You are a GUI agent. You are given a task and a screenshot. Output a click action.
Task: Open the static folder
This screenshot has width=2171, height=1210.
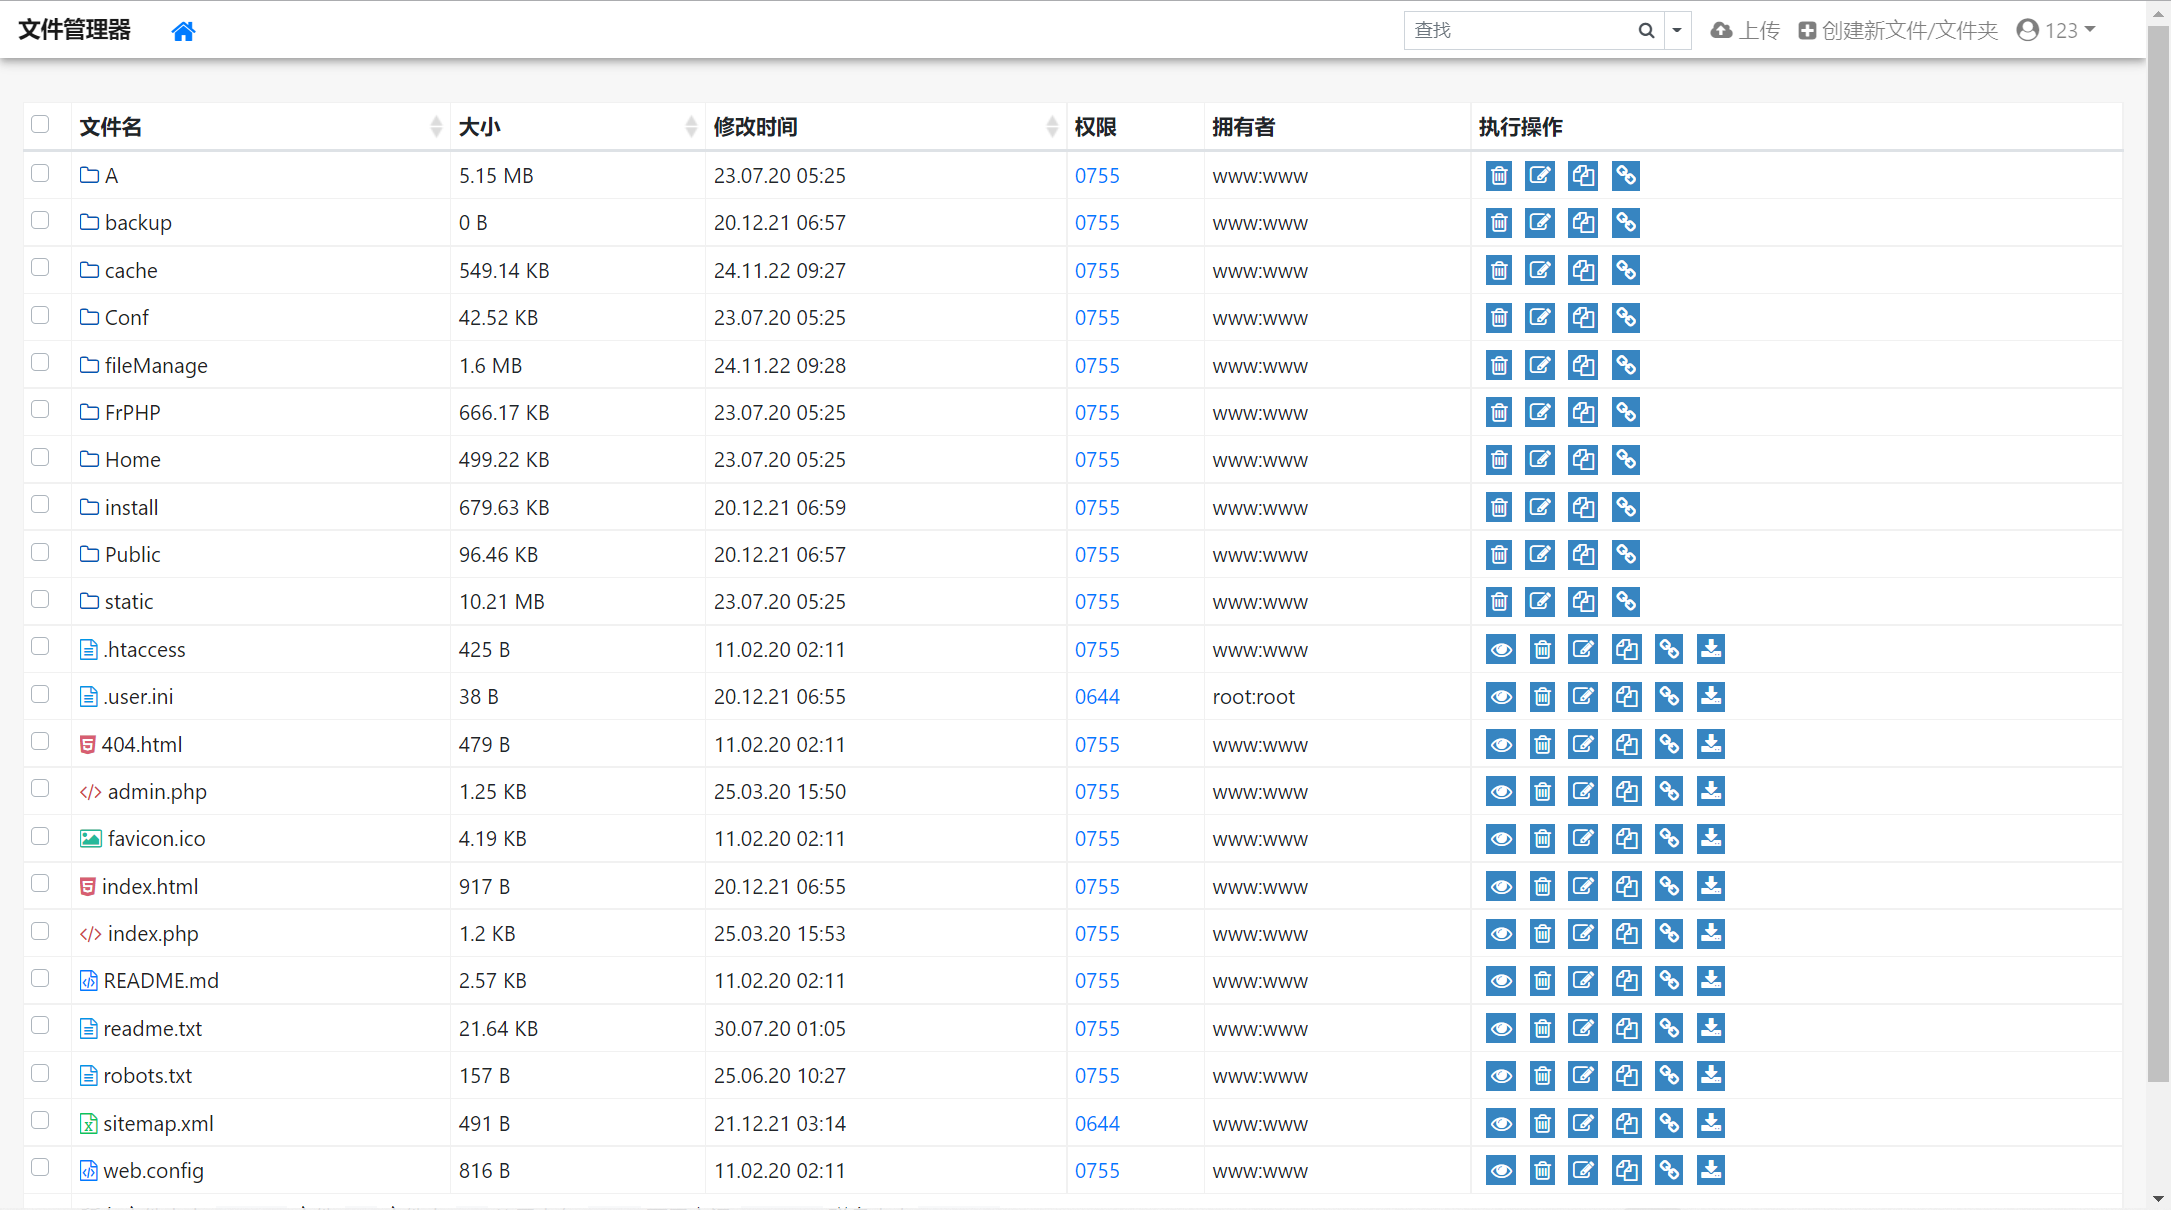coord(117,602)
